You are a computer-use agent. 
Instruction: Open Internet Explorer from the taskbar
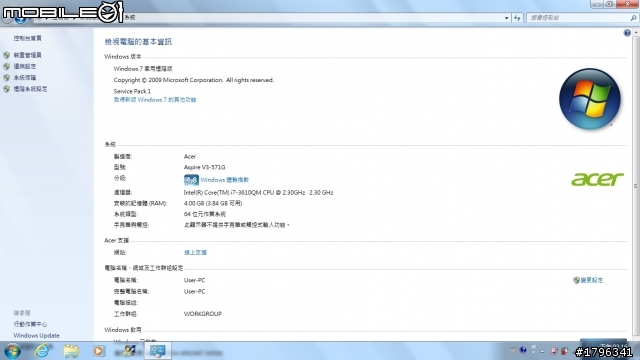point(42,351)
